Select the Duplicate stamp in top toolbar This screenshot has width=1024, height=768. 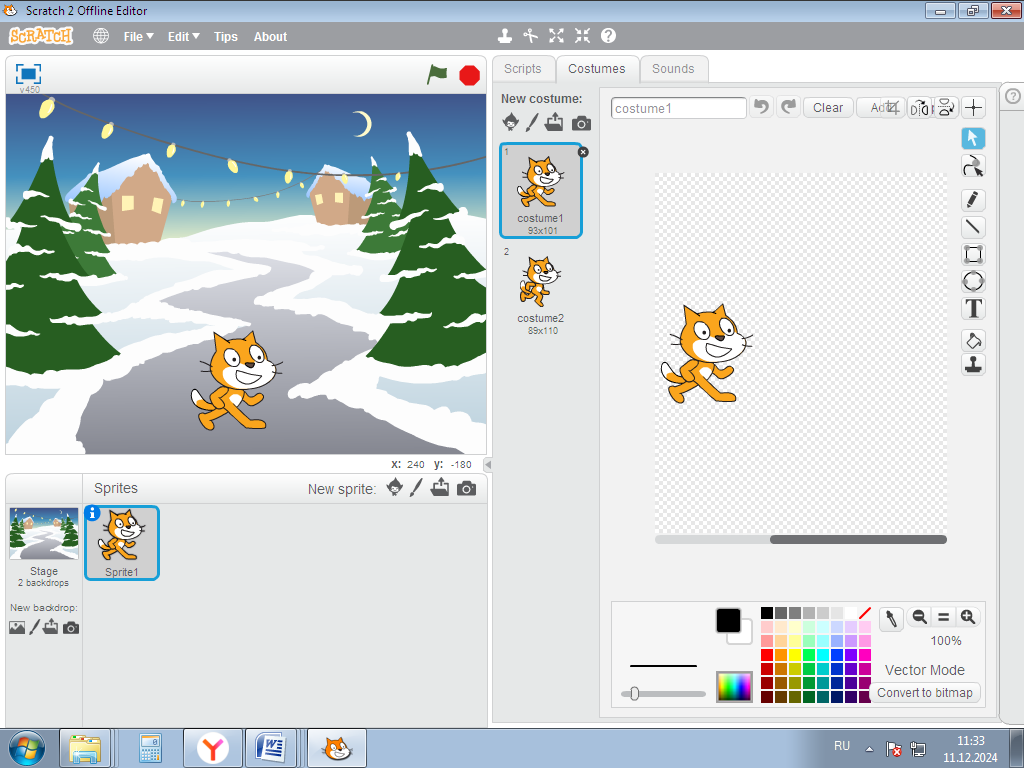click(504, 36)
